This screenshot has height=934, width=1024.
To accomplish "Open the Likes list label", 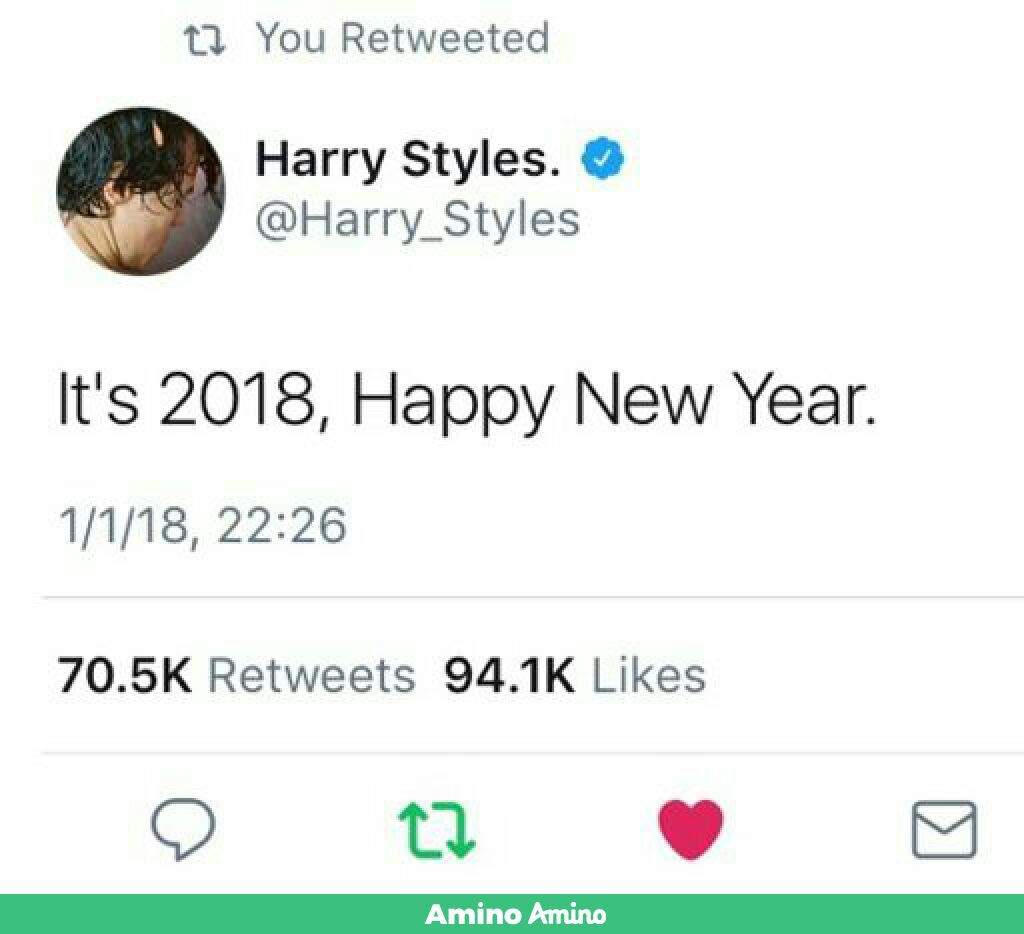I will pyautogui.click(x=649, y=675).
